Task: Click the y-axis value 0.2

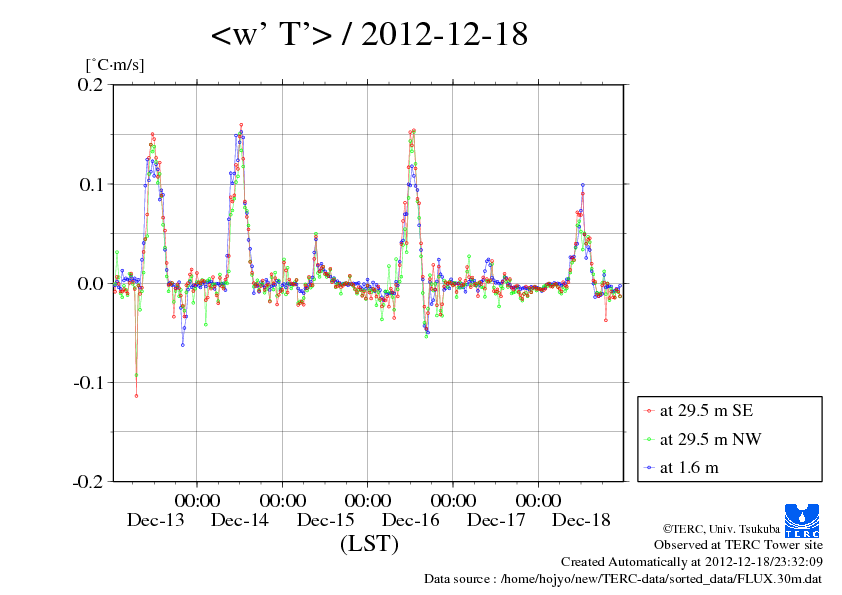Action: (90, 84)
